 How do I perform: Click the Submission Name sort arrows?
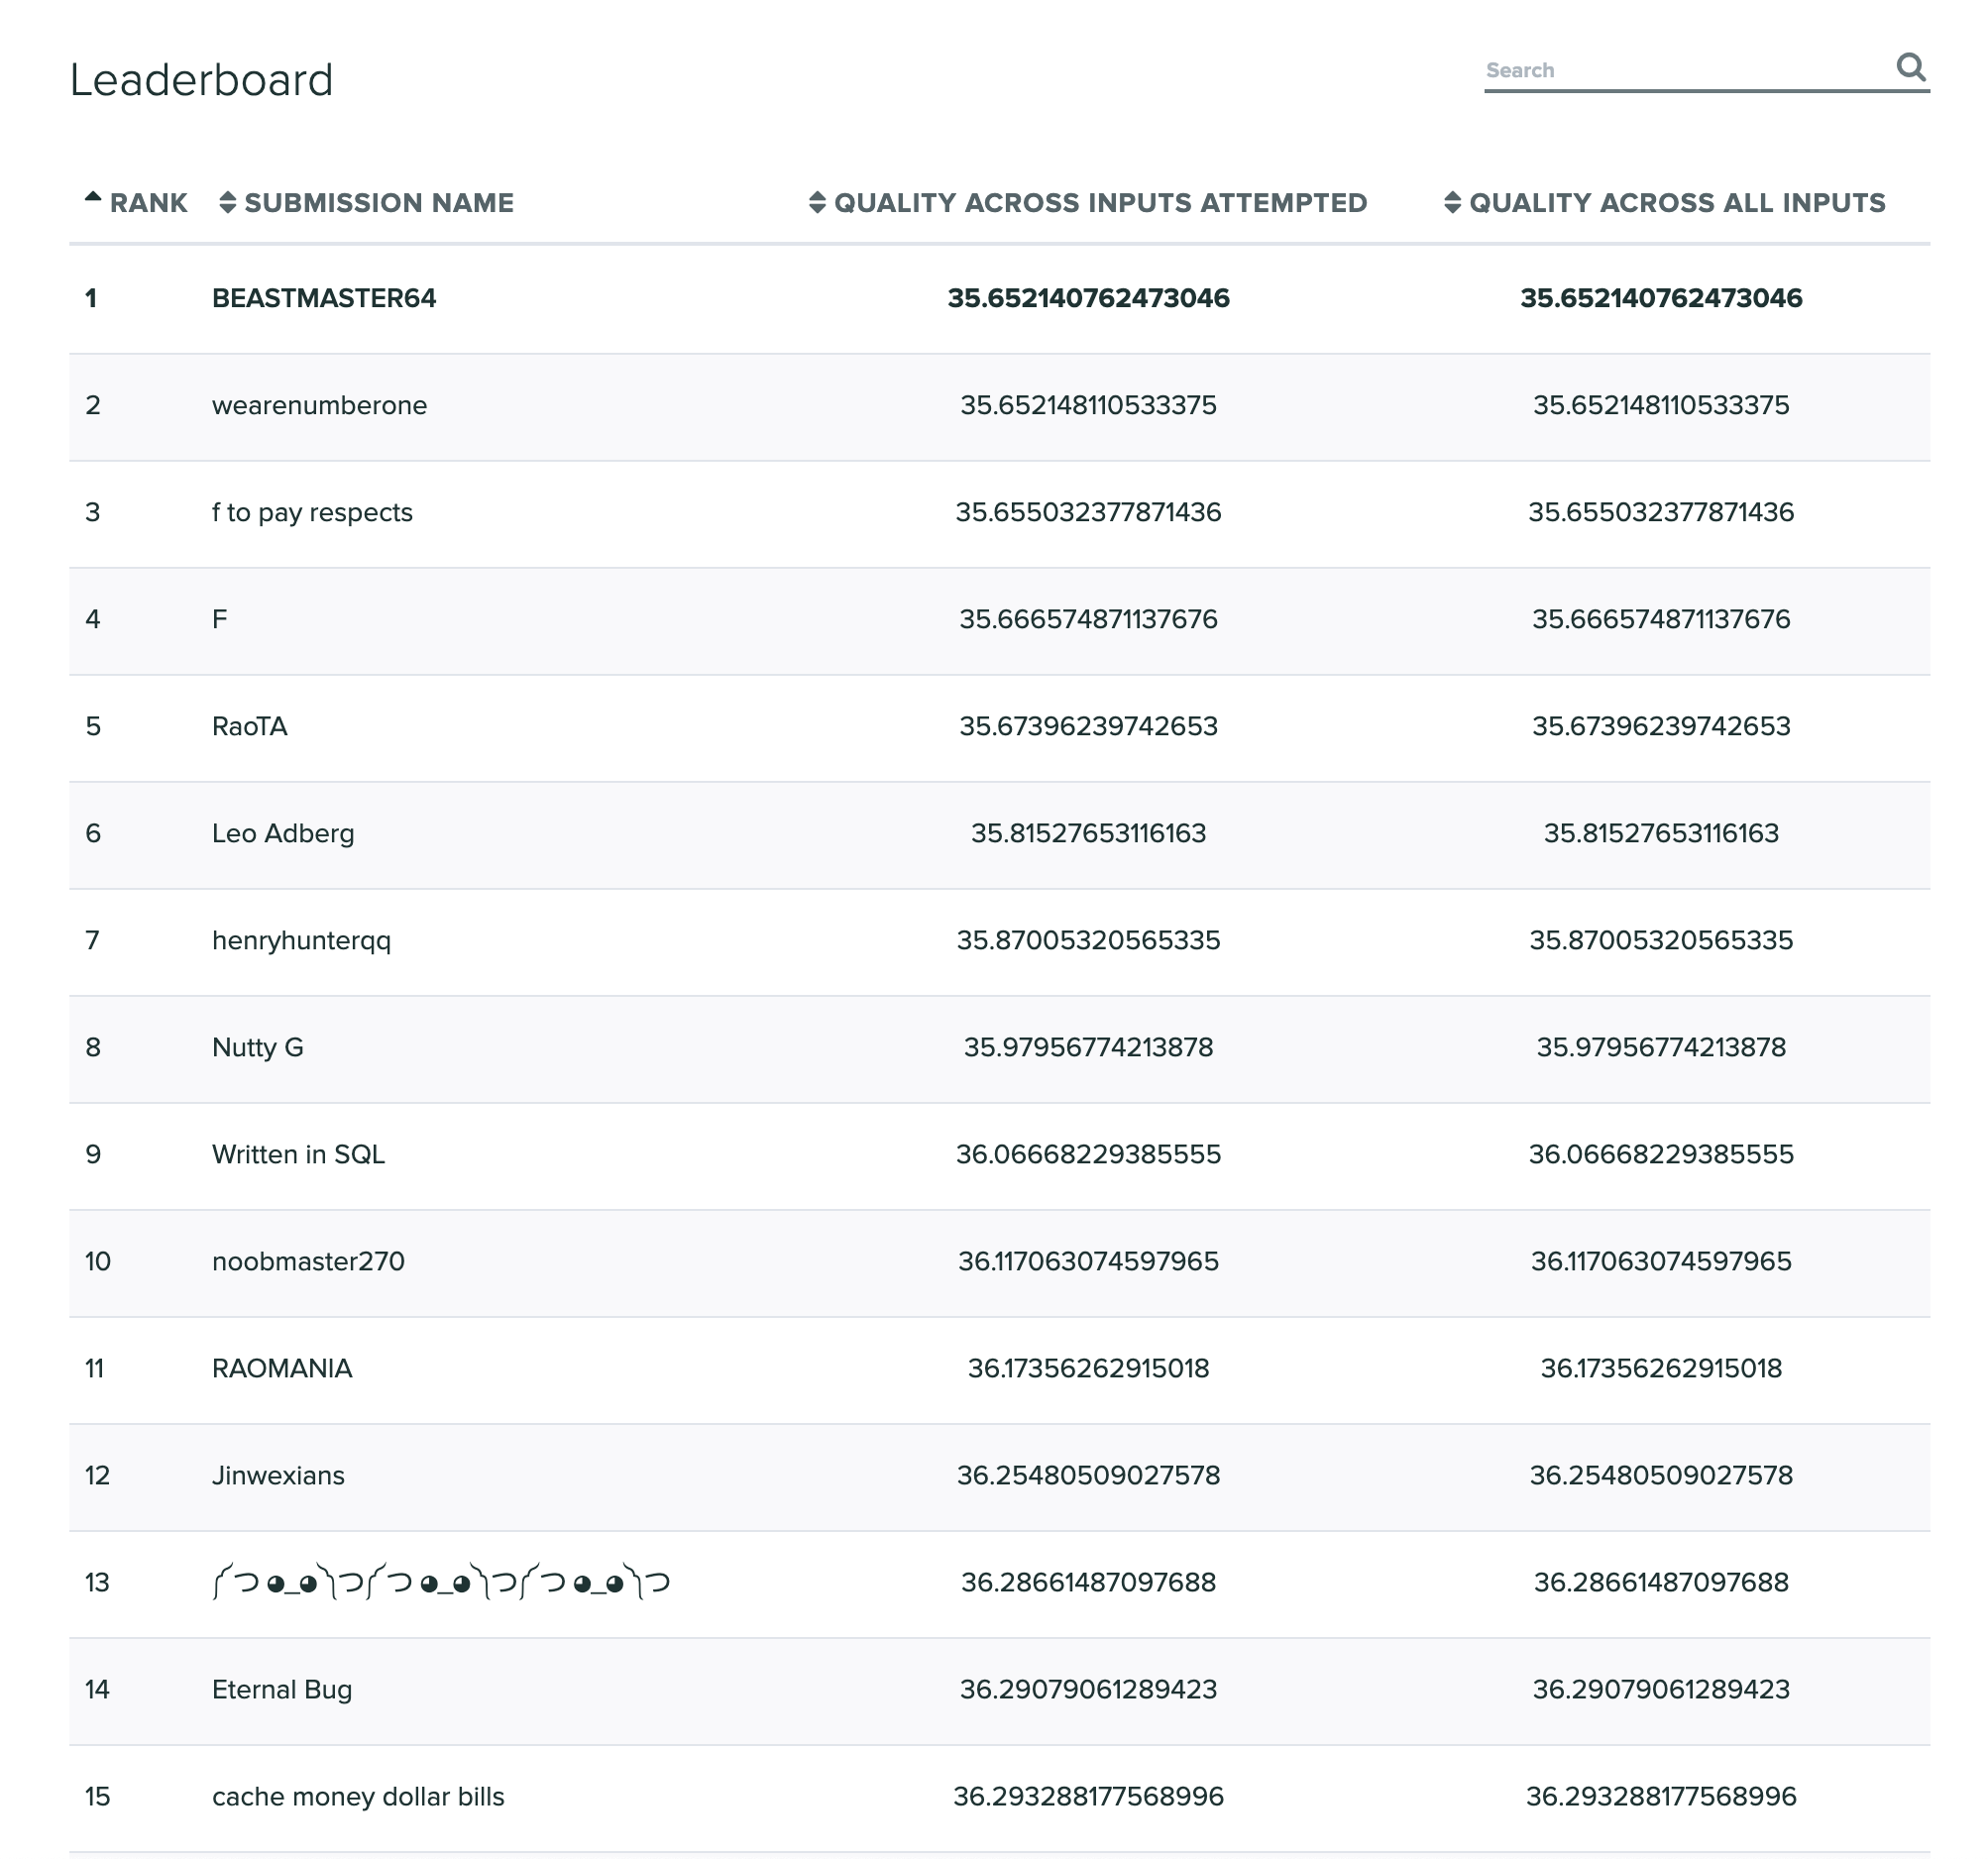pyautogui.click(x=227, y=203)
